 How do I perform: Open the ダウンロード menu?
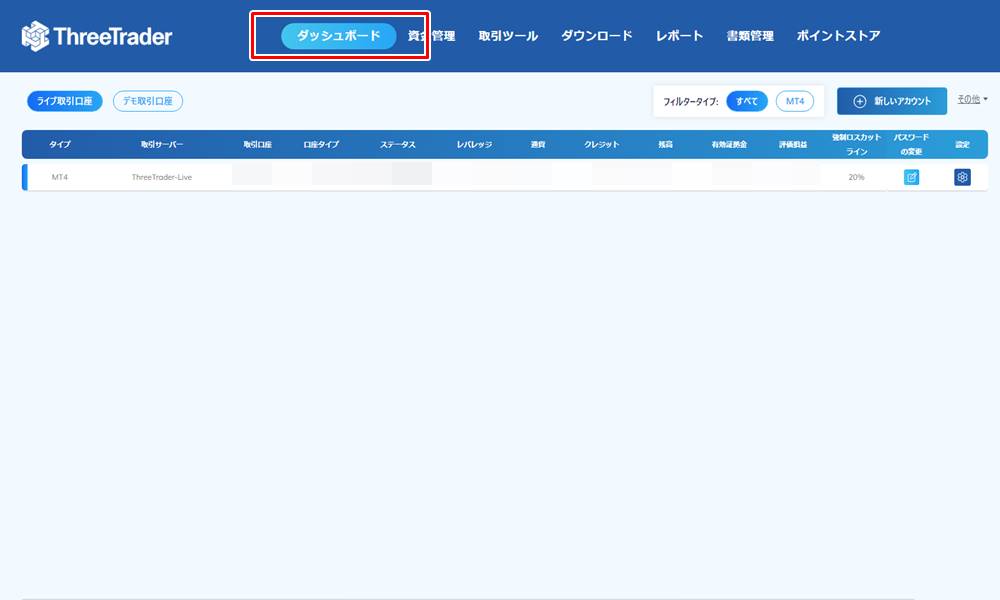coord(596,34)
